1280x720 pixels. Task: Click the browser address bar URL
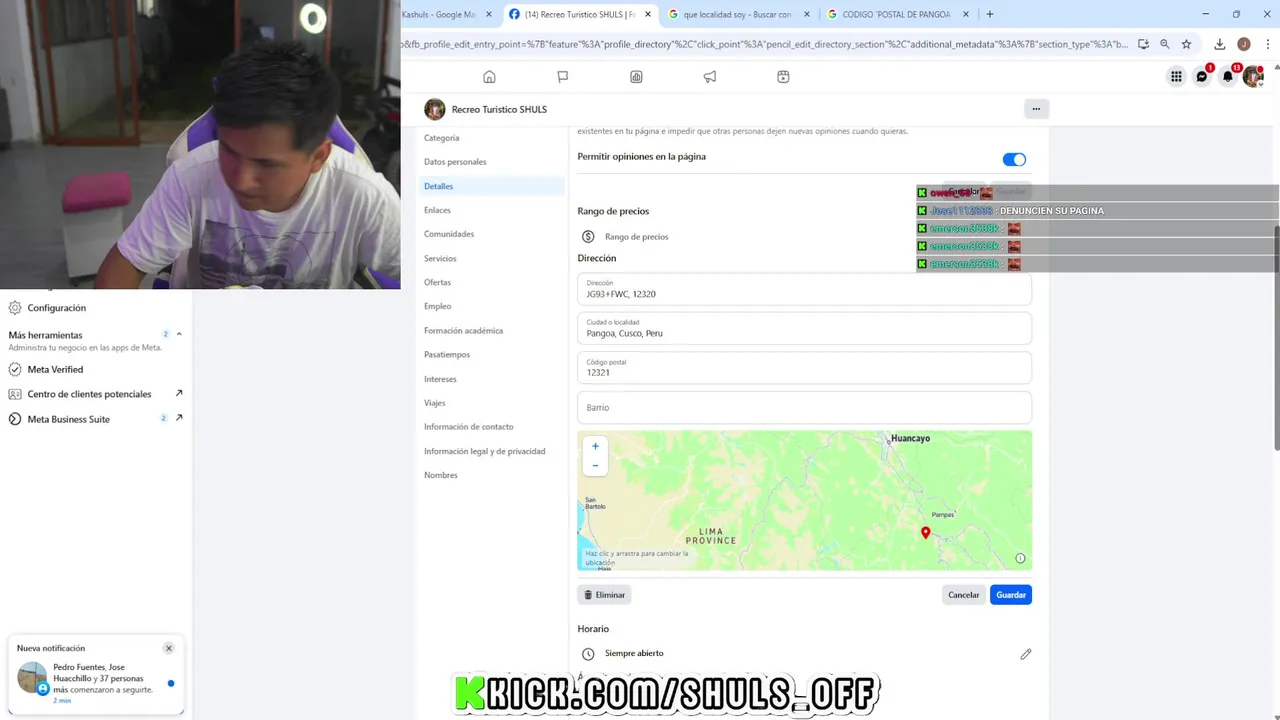[765, 44]
